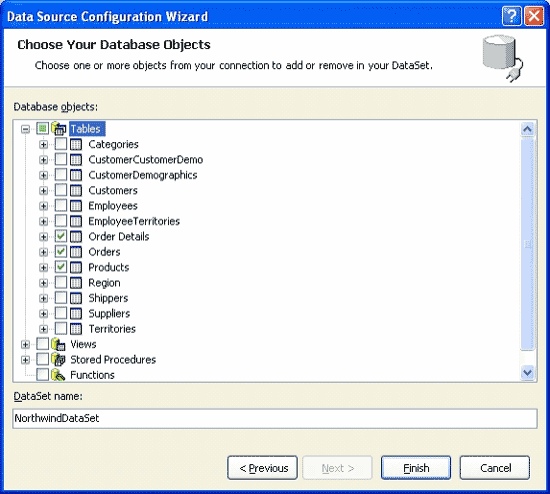The height and width of the screenshot is (494, 550).
Task: Check the Customers table checkbox
Action: (61, 190)
